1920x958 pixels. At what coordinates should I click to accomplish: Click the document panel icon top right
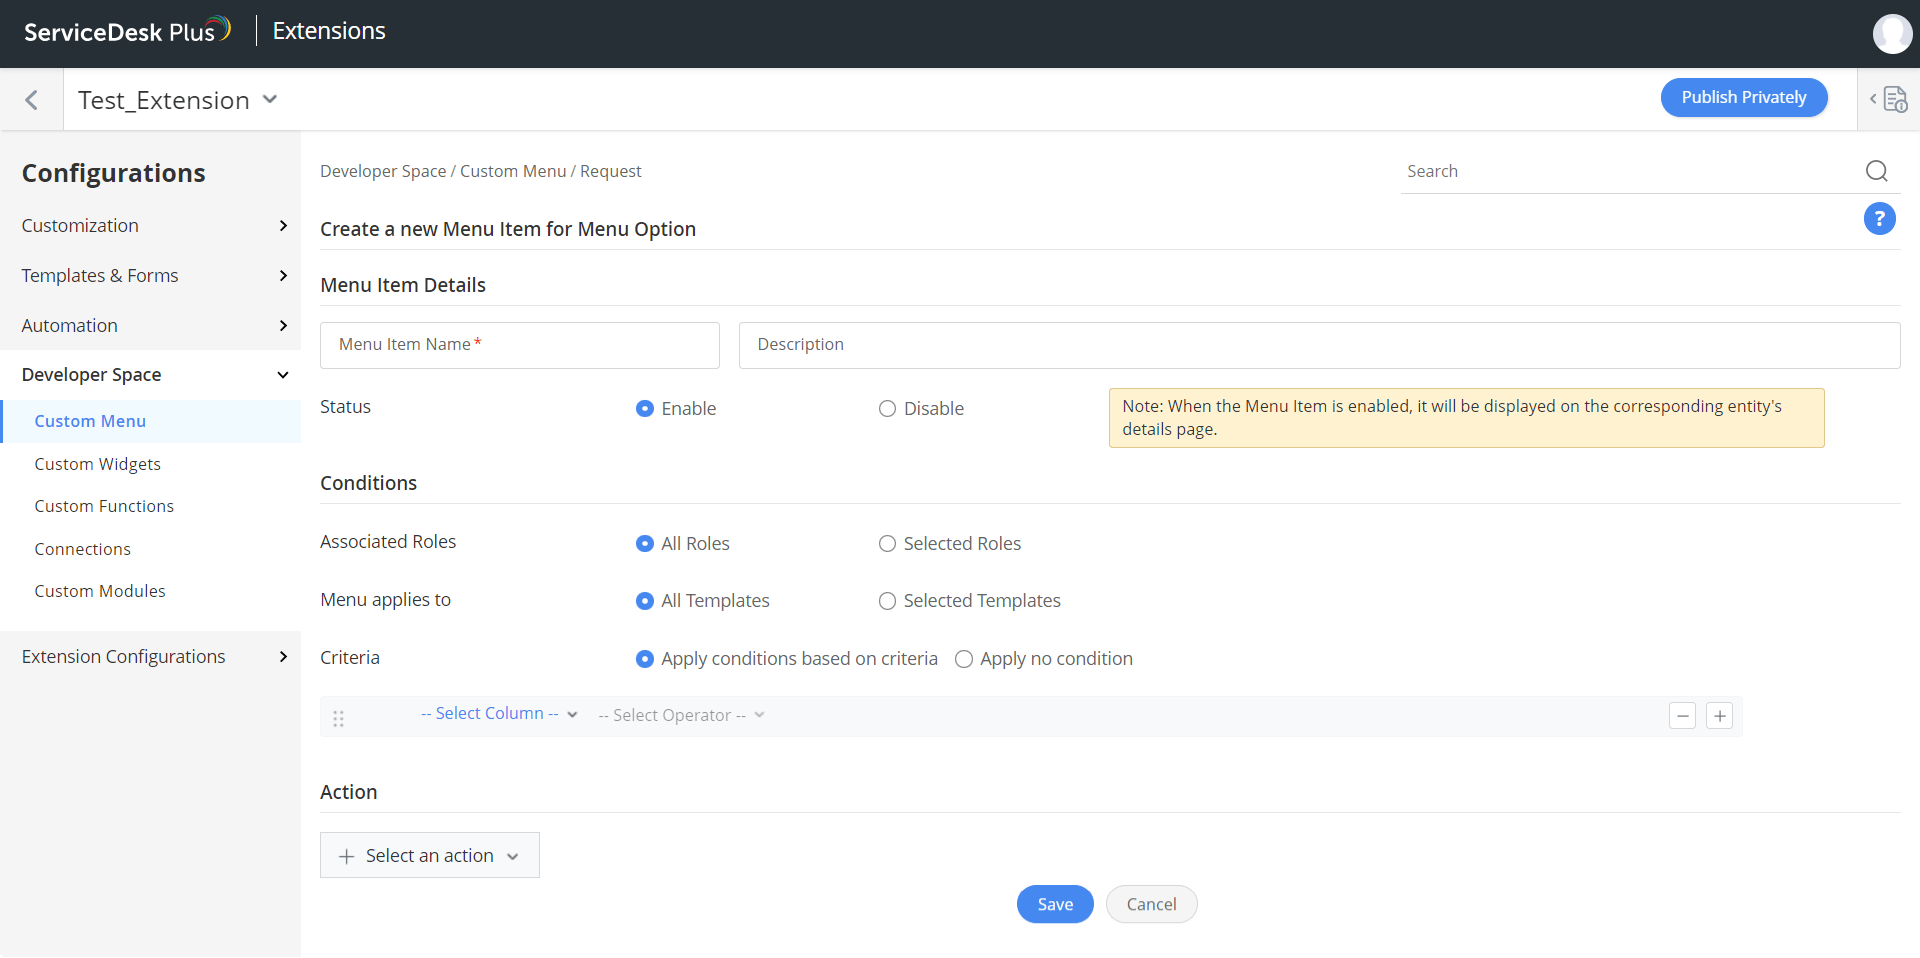pyautogui.click(x=1894, y=100)
